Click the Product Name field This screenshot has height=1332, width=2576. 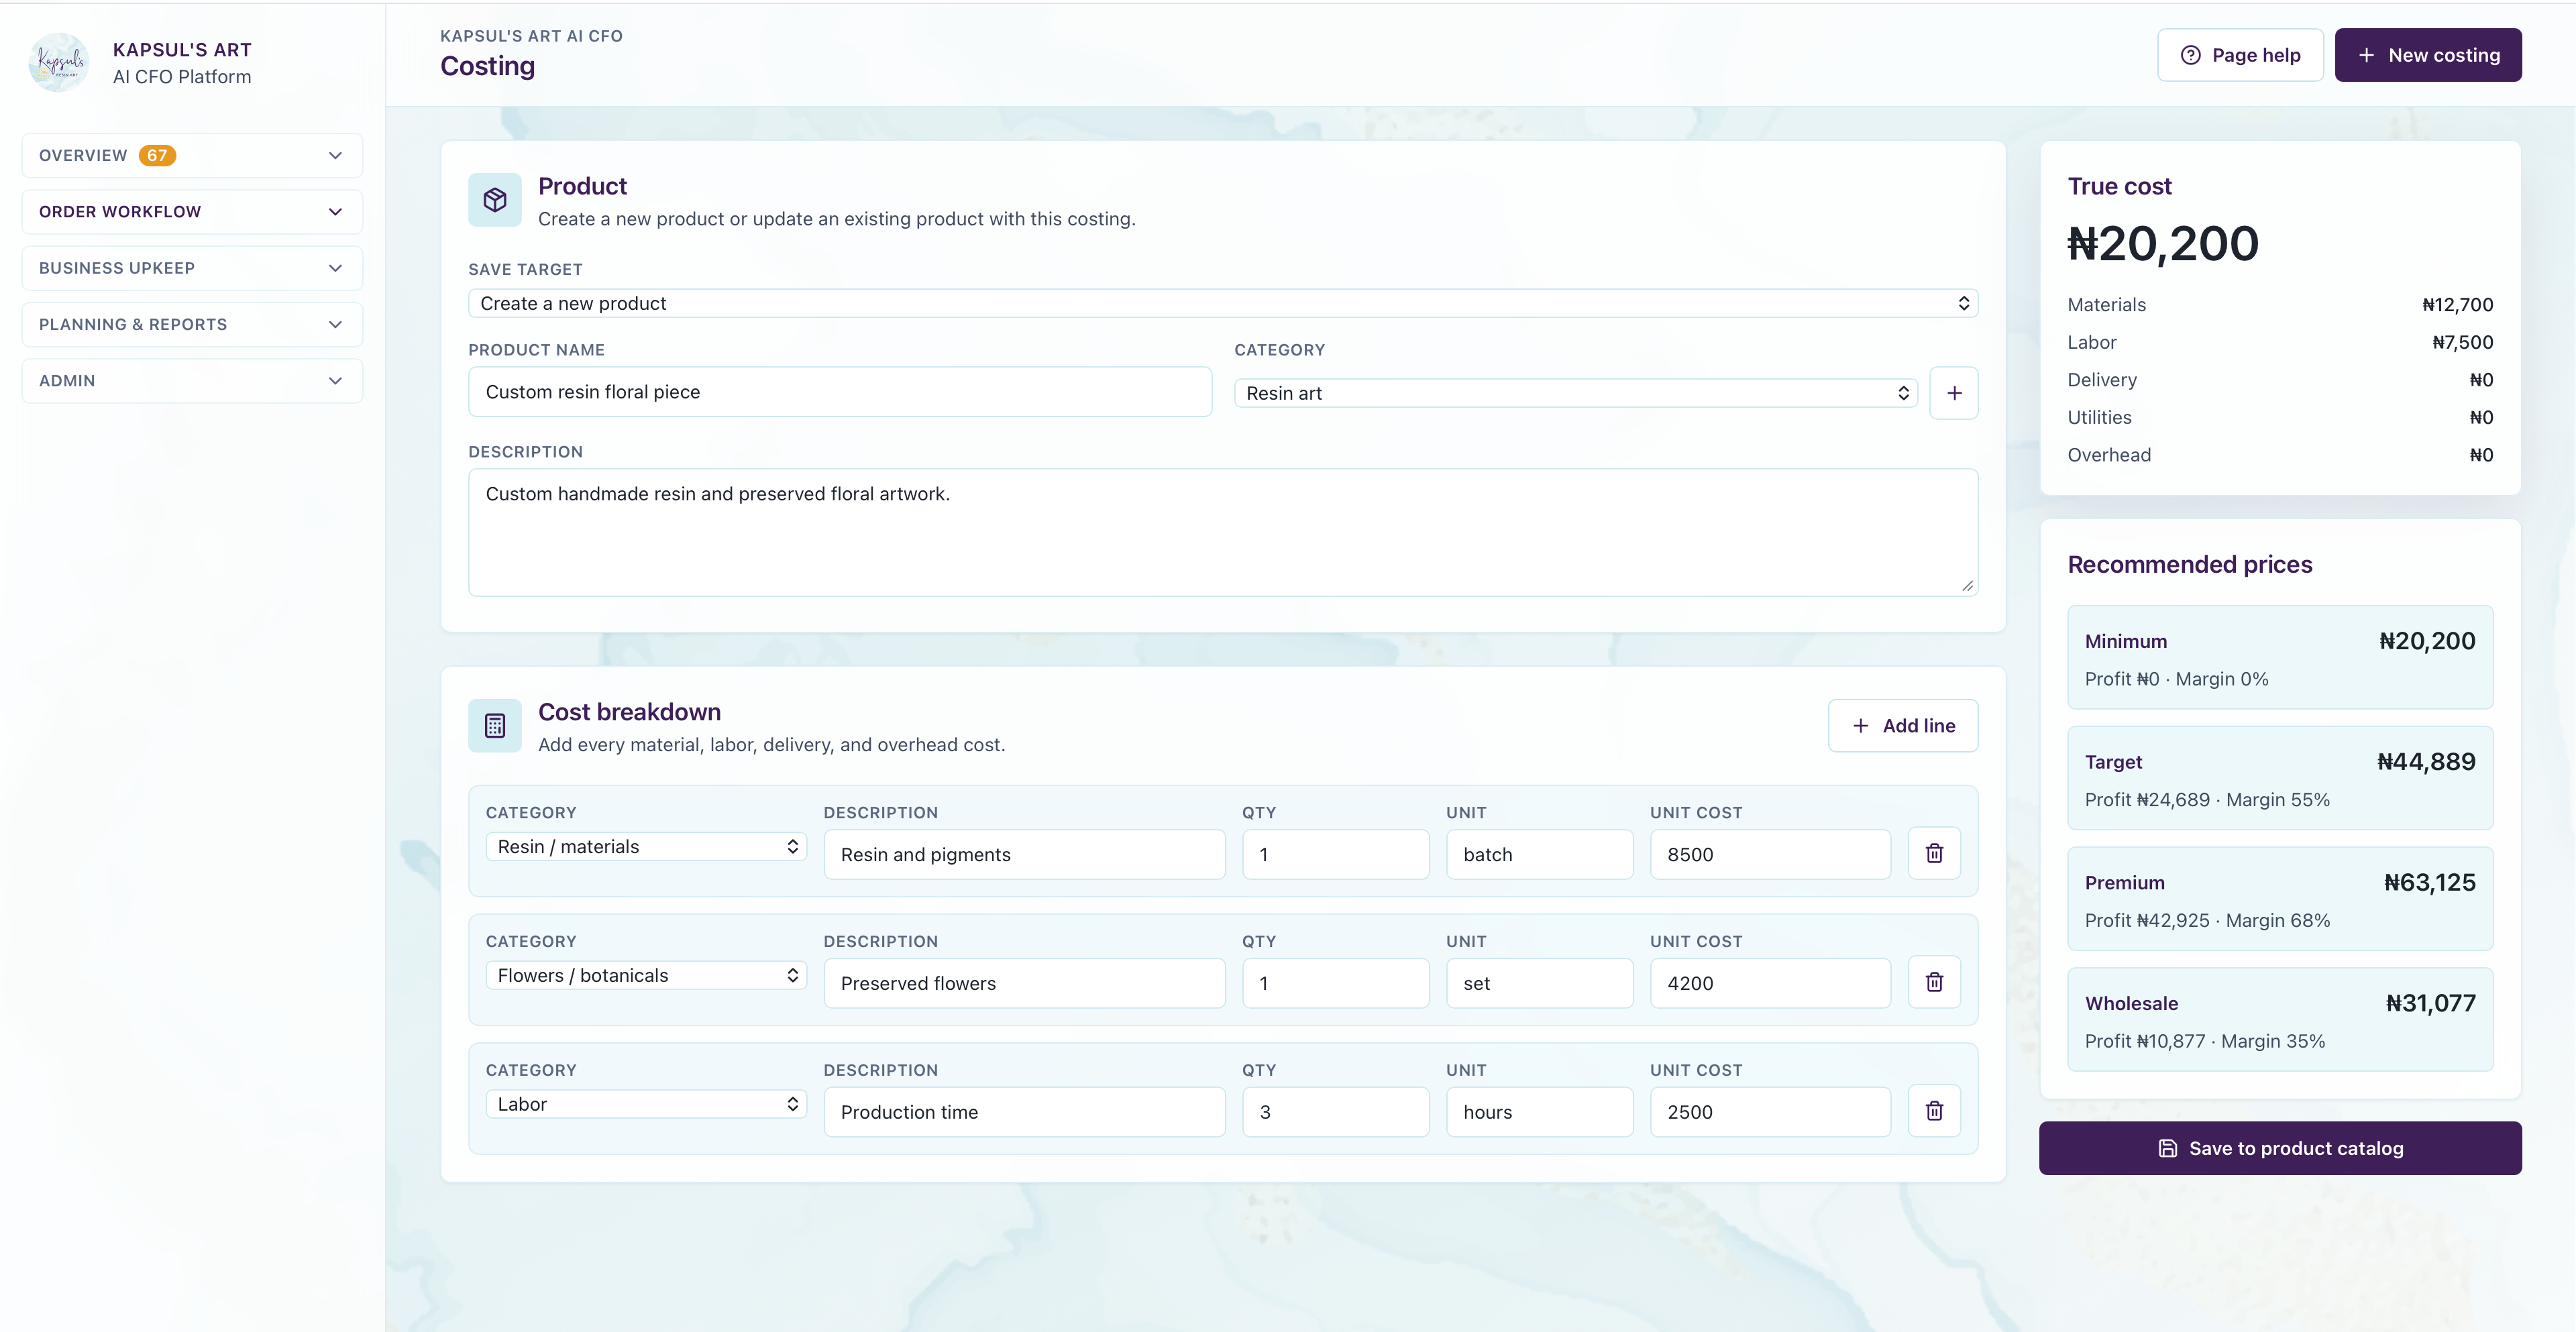point(840,392)
